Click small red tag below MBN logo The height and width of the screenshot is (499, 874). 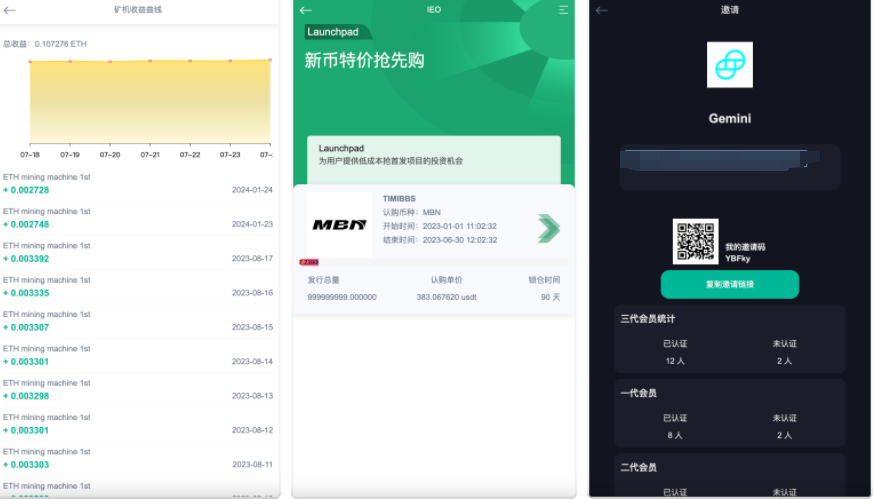pos(309,262)
